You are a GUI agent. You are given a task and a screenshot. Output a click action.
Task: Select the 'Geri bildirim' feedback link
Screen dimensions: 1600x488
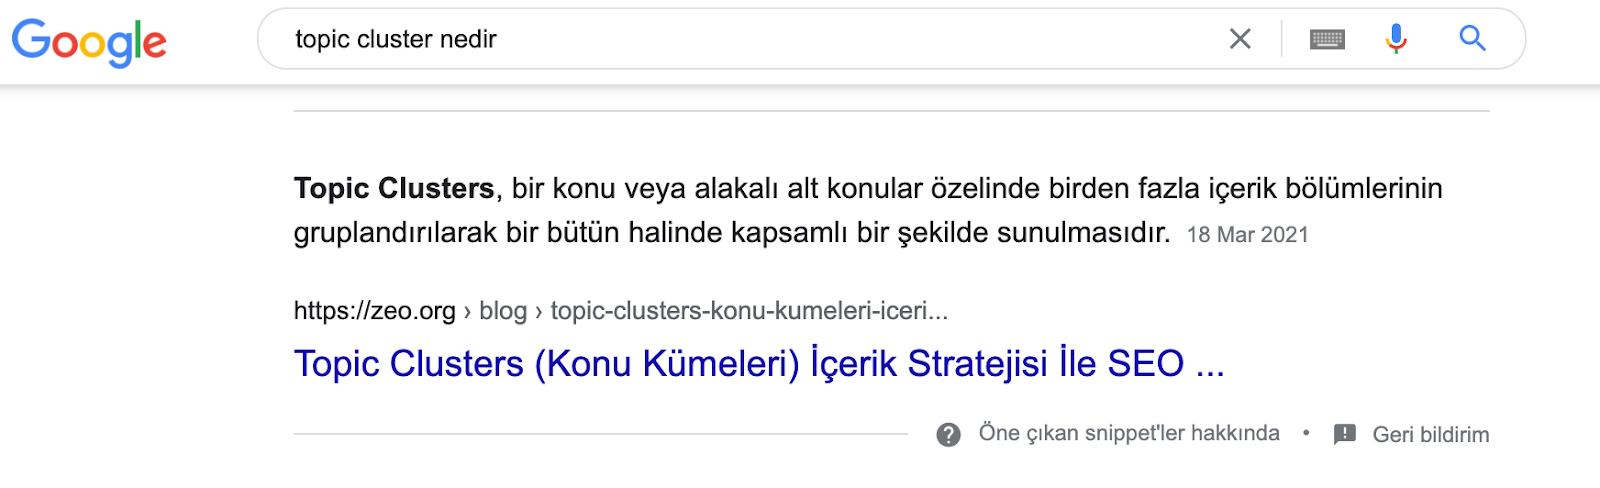pyautogui.click(x=1431, y=434)
